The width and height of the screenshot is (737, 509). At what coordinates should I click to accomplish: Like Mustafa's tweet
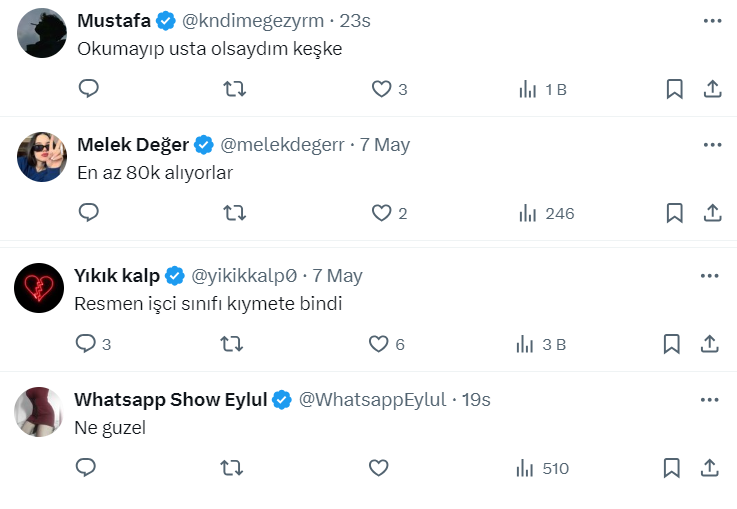(x=381, y=89)
